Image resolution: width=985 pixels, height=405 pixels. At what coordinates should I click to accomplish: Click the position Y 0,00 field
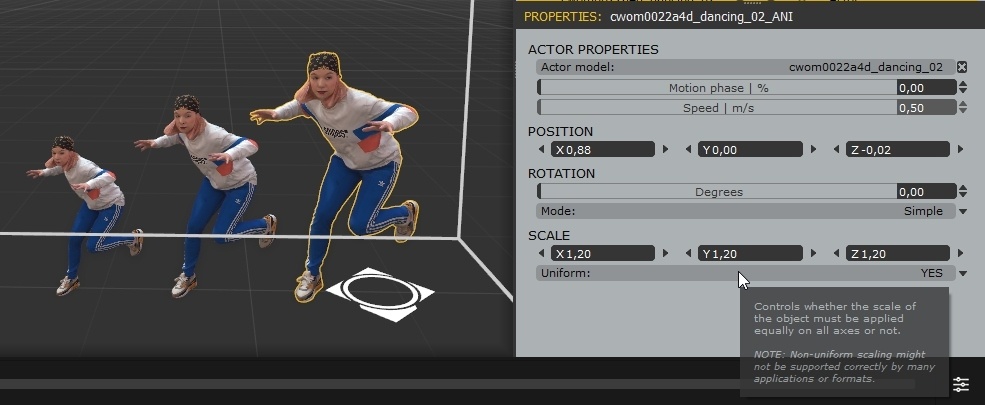pyautogui.click(x=751, y=149)
